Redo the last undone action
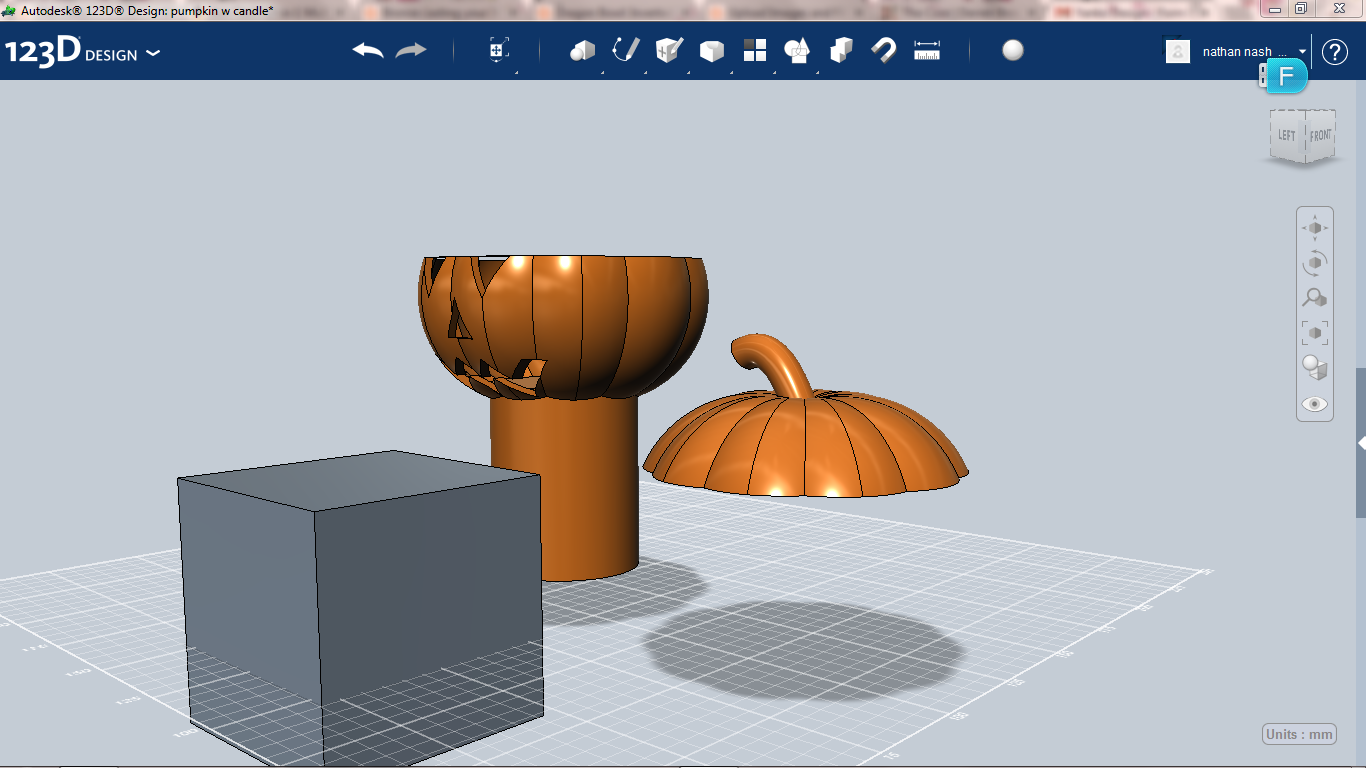Viewport: 1366px width, 768px height. pyautogui.click(x=411, y=51)
